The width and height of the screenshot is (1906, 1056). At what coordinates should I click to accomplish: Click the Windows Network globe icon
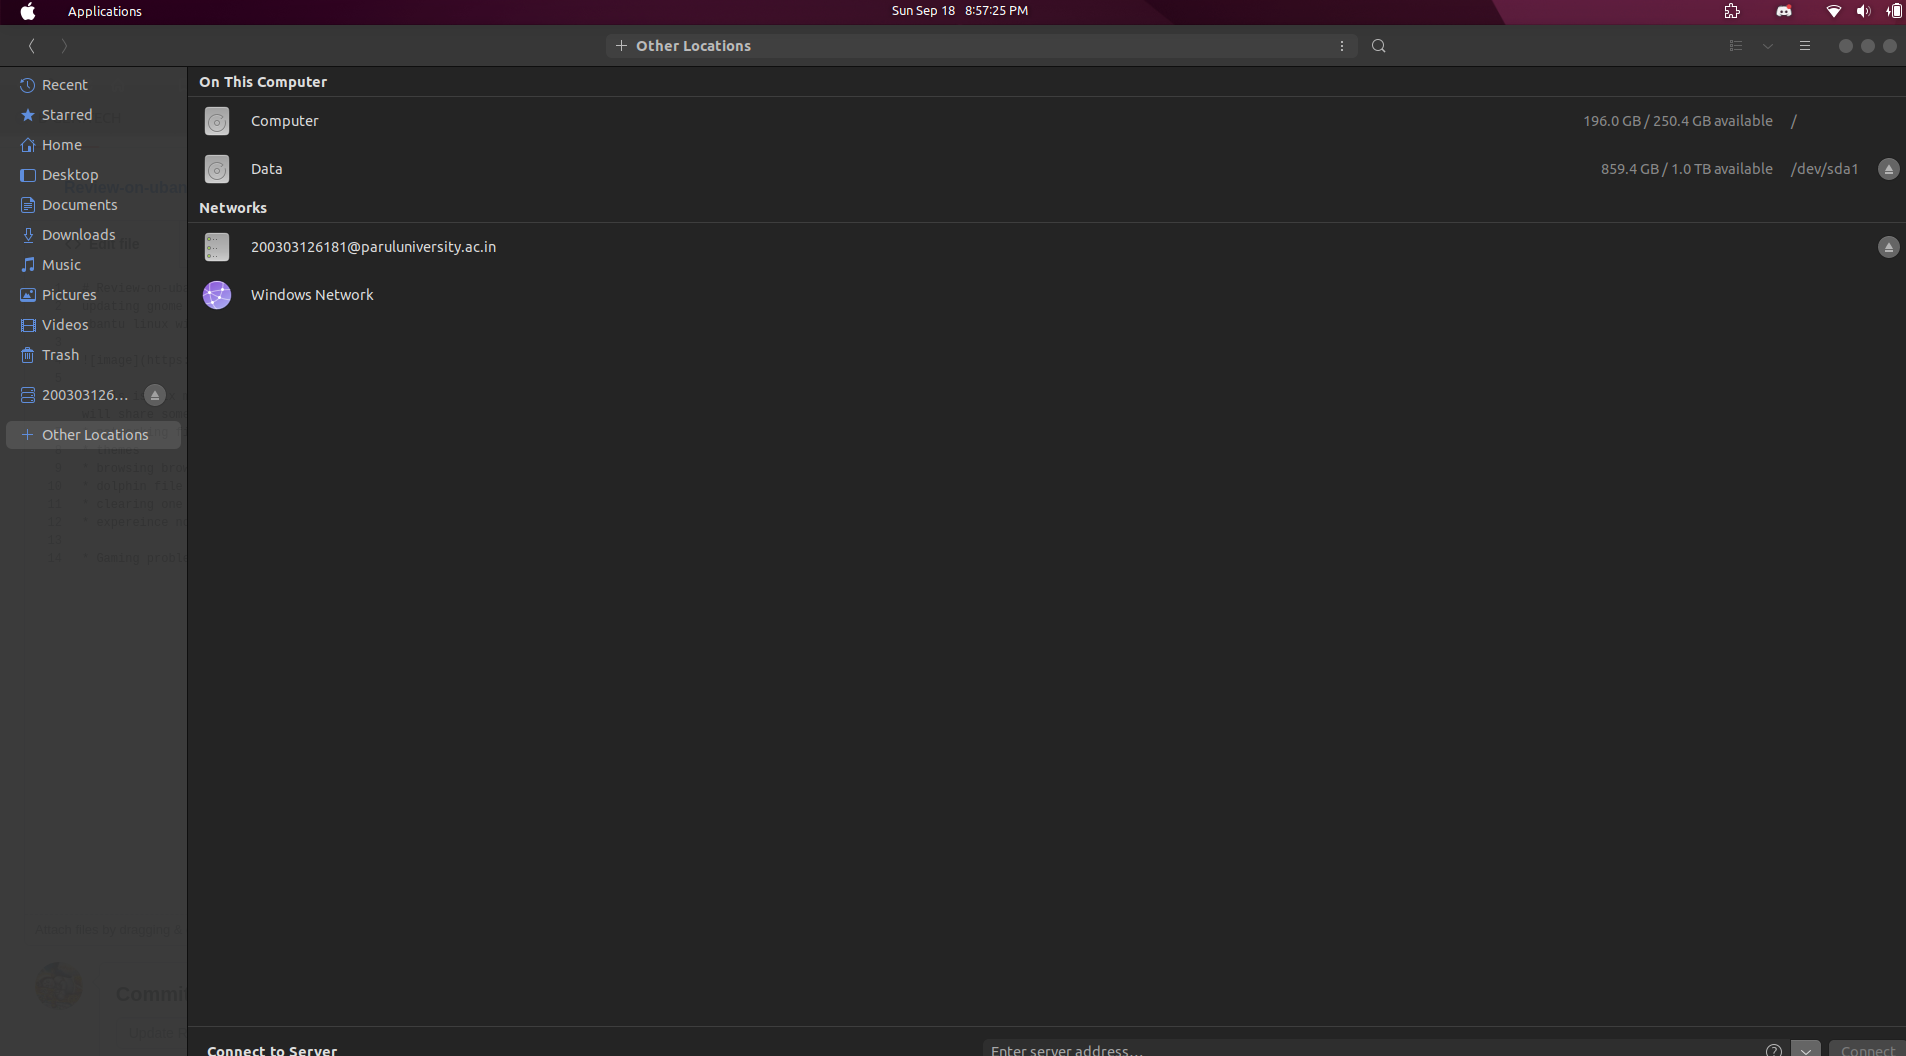click(x=216, y=295)
